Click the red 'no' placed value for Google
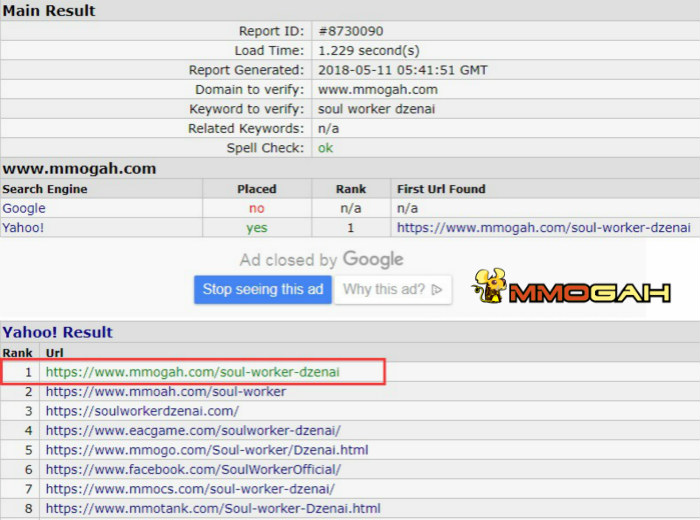Viewport: 700px width, 520px height. pyautogui.click(x=257, y=208)
